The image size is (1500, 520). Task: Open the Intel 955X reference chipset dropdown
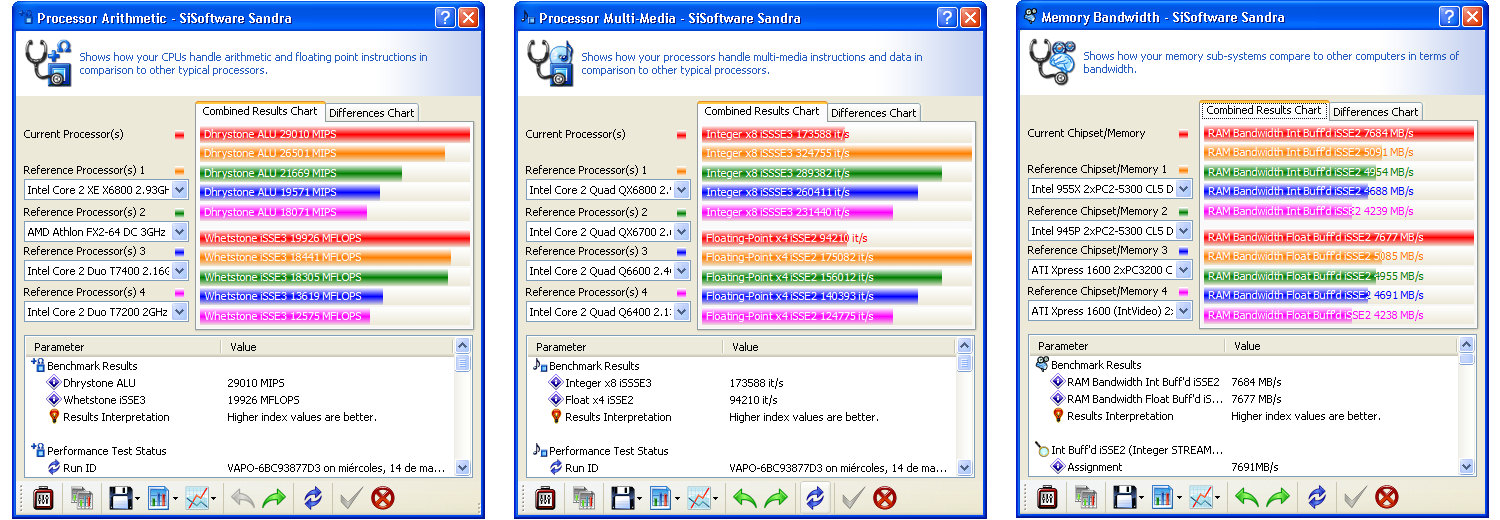[1184, 188]
